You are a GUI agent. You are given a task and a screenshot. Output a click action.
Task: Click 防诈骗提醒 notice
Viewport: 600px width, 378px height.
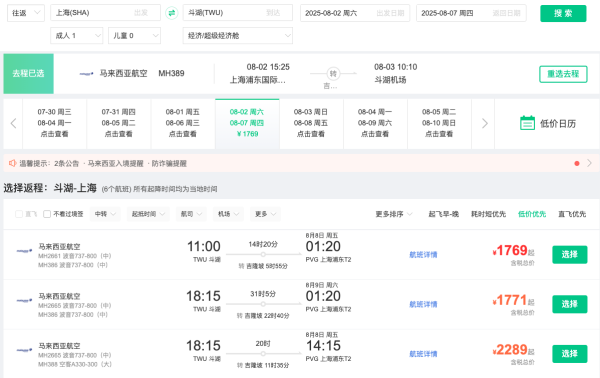[x=169, y=163]
